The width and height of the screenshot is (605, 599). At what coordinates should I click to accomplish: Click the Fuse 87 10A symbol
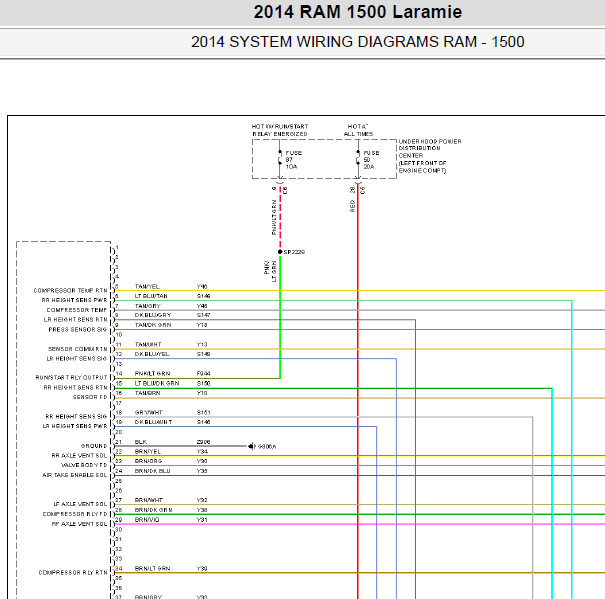tap(280, 159)
